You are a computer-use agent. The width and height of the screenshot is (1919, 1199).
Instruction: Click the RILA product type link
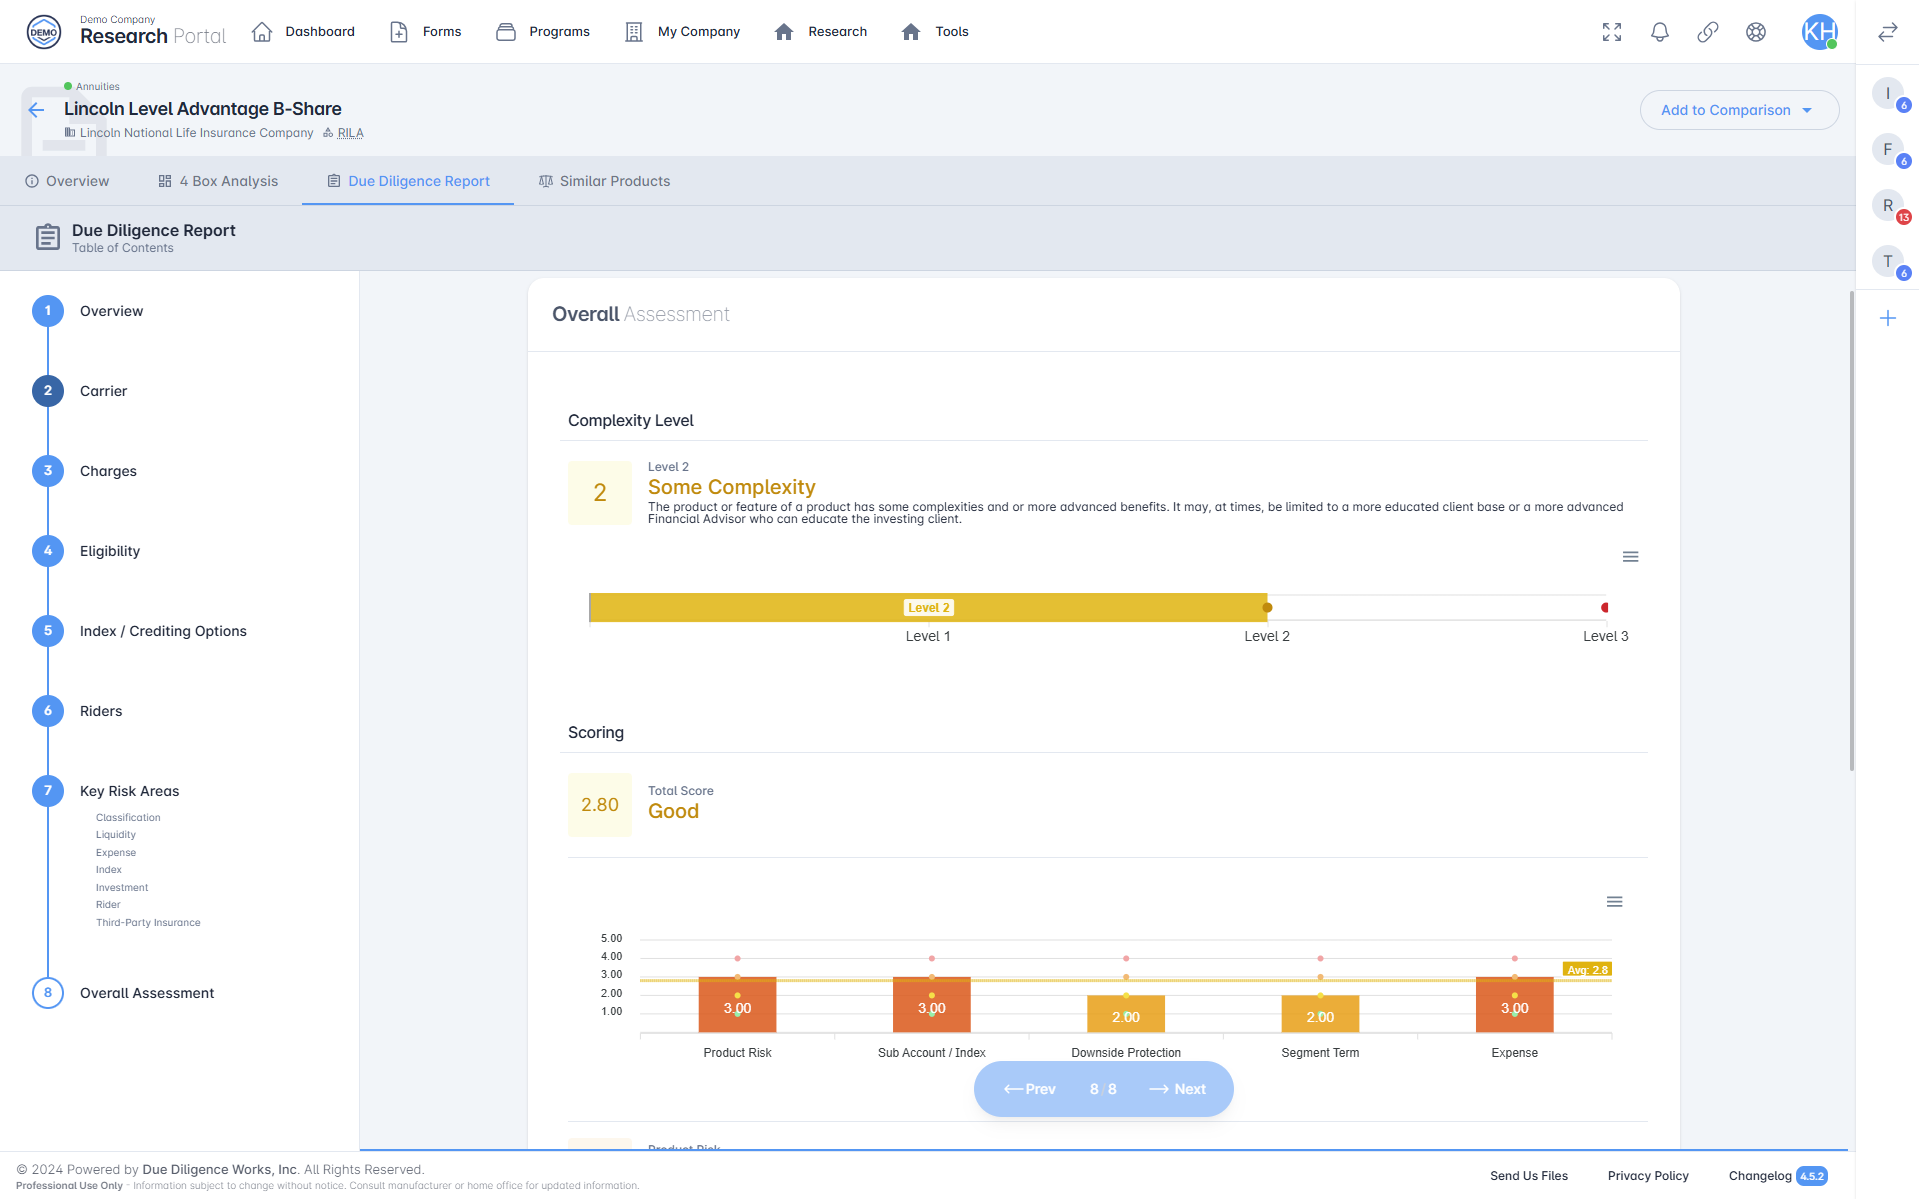(350, 133)
